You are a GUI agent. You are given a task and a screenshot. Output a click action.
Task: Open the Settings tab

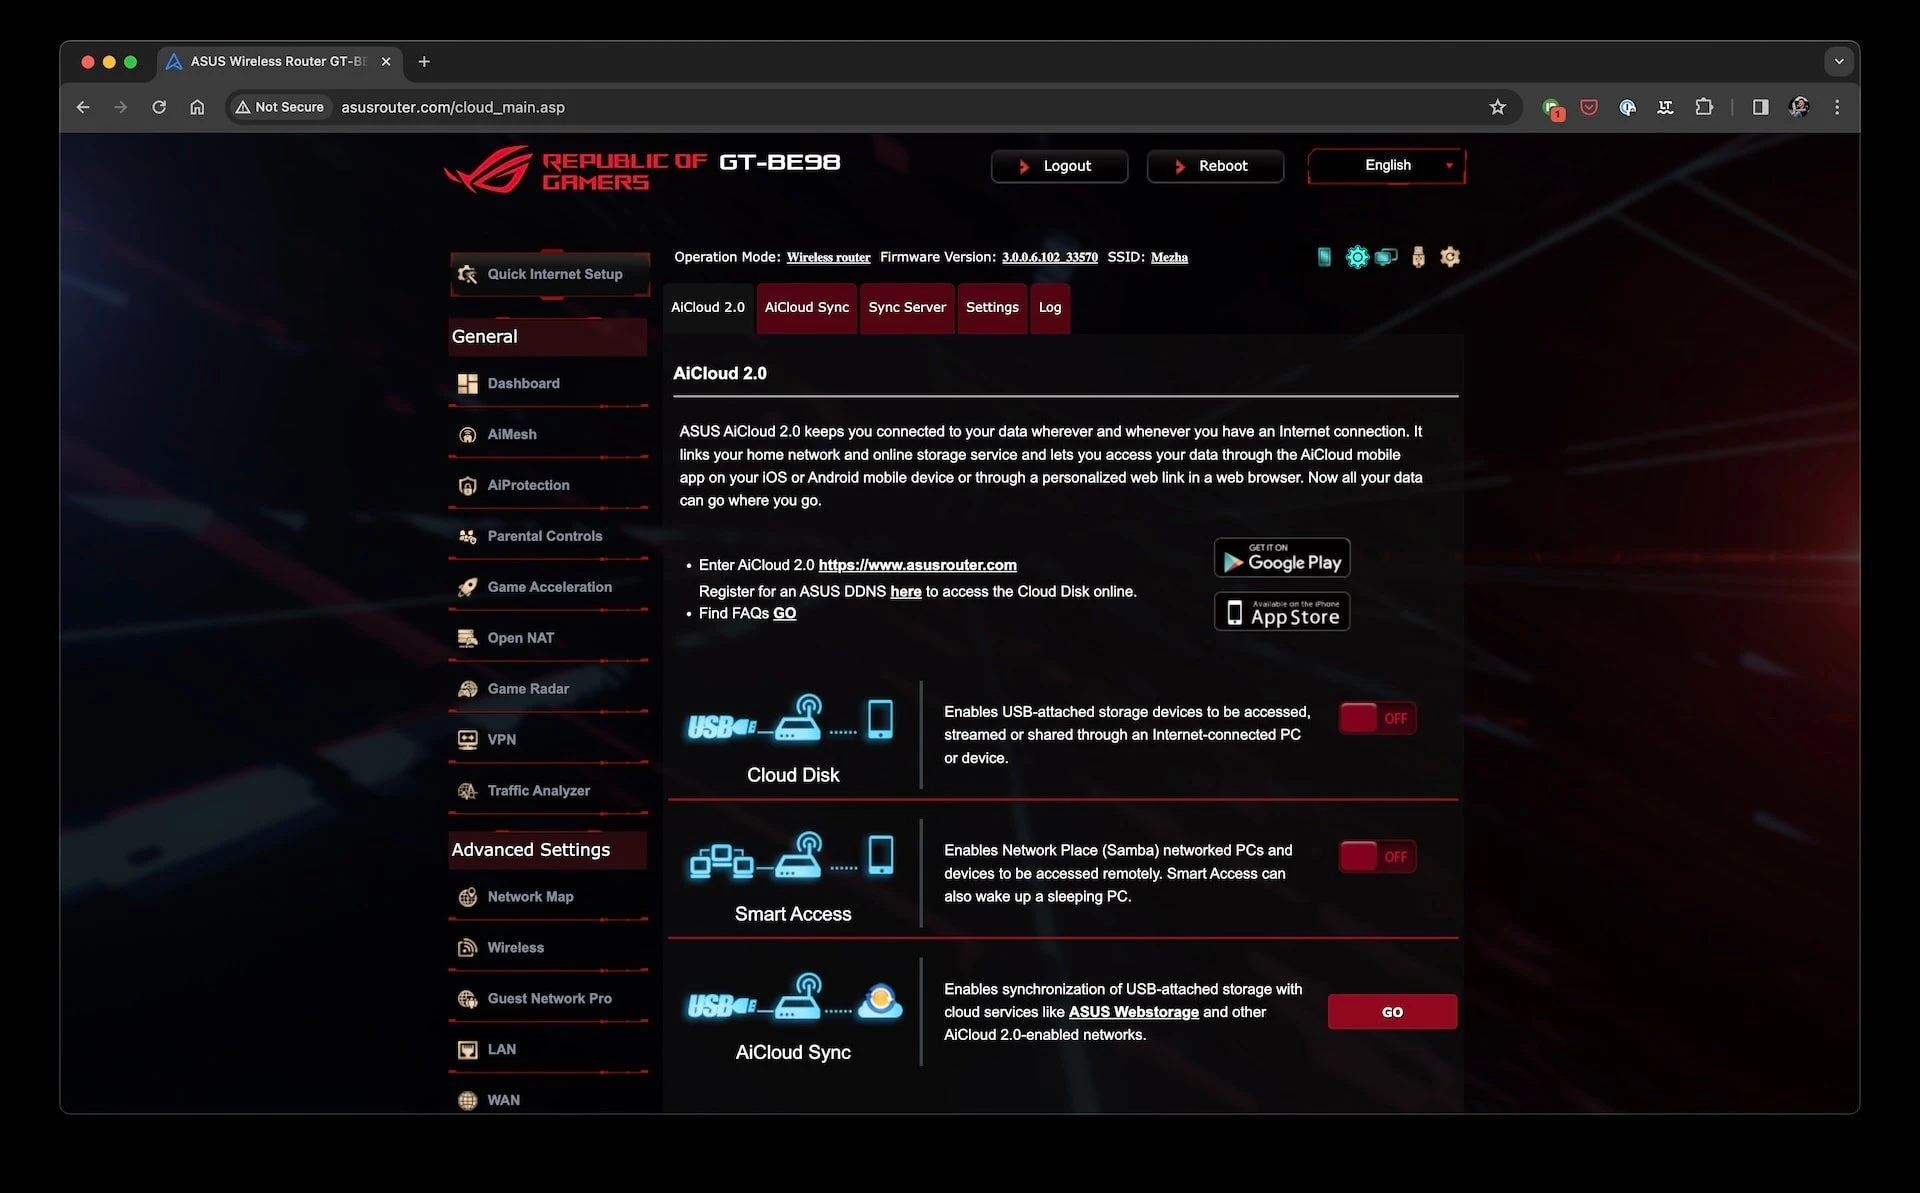[x=992, y=307]
